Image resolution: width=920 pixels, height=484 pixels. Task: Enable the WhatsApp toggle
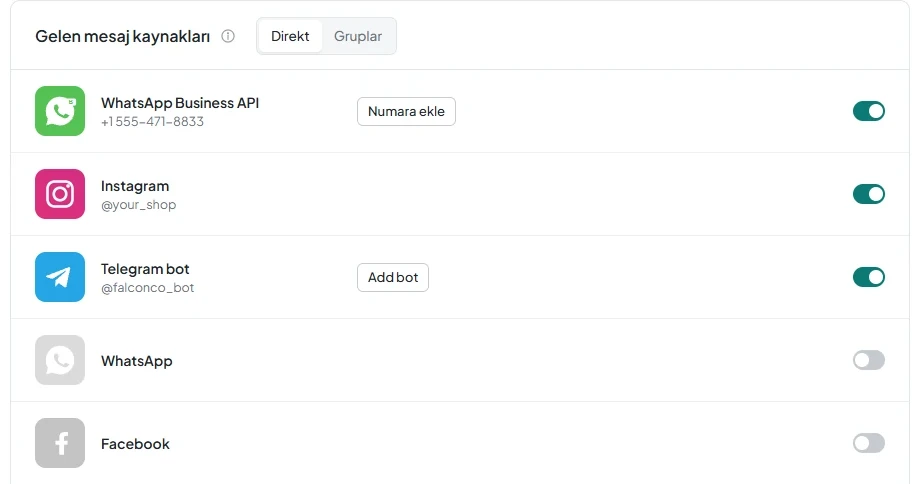[868, 360]
